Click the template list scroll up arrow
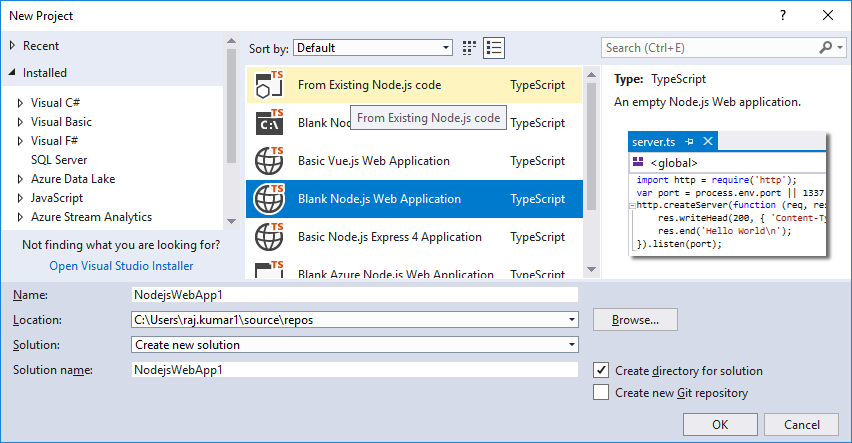 592,74
